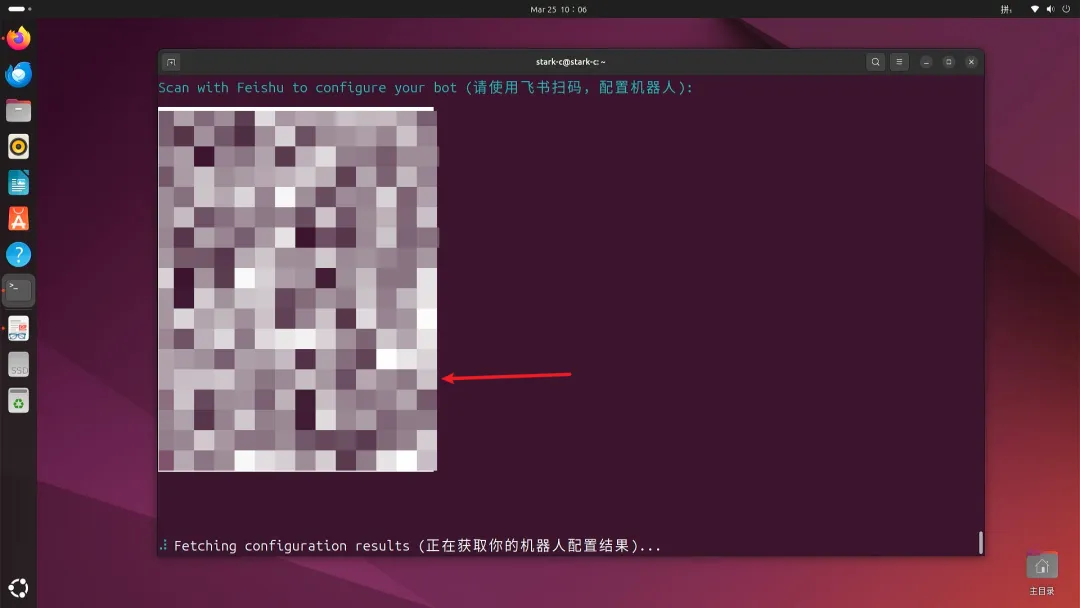The image size is (1080, 608).
Task: Open Firefox from the dock
Action: 19,39
